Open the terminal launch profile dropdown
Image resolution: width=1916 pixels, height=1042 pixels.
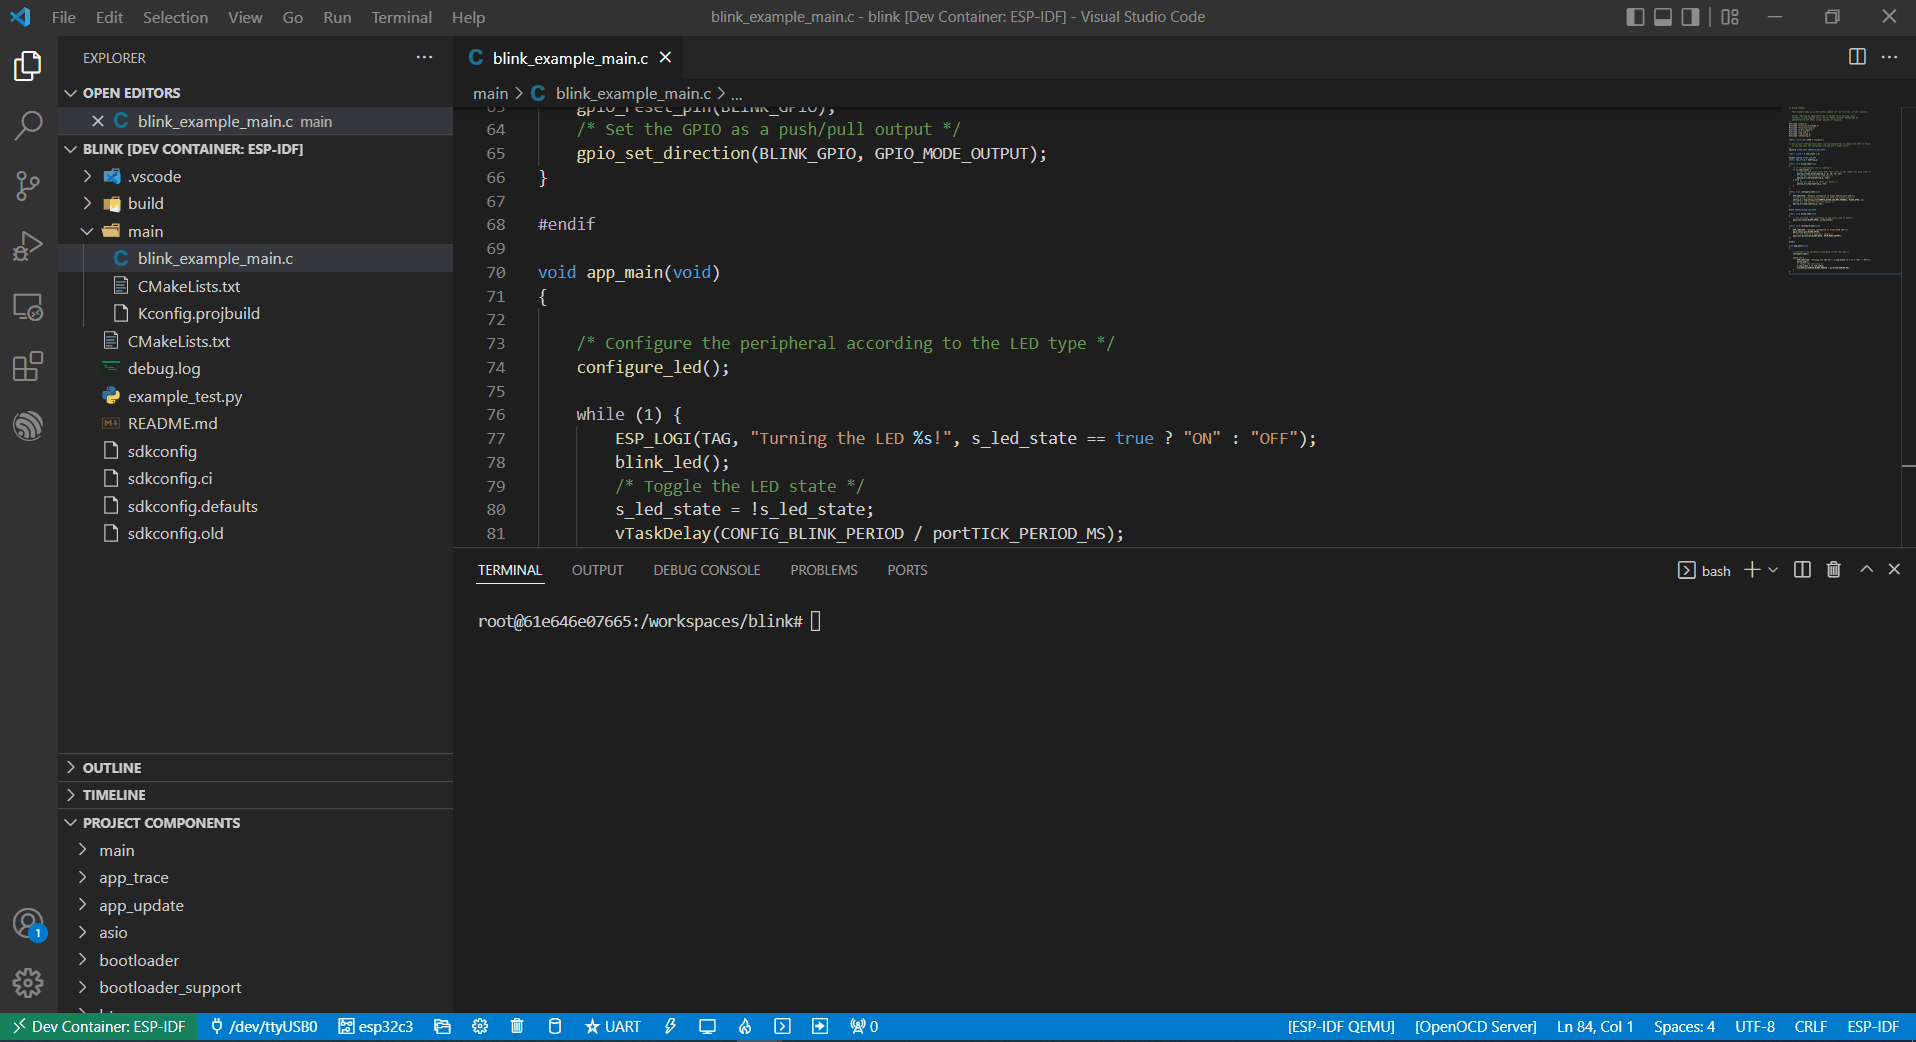(1774, 570)
